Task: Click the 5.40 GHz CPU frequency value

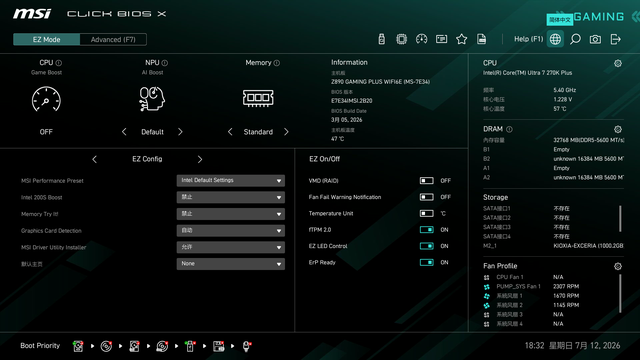Action: click(x=565, y=90)
